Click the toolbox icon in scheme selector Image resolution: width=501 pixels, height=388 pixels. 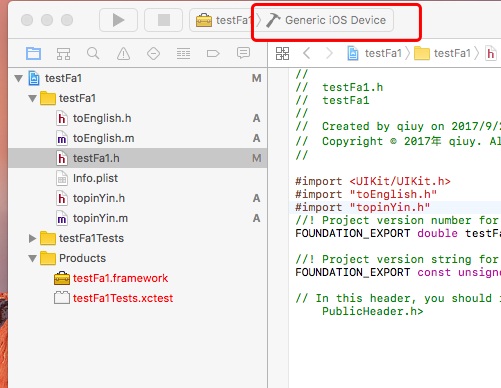(204, 20)
